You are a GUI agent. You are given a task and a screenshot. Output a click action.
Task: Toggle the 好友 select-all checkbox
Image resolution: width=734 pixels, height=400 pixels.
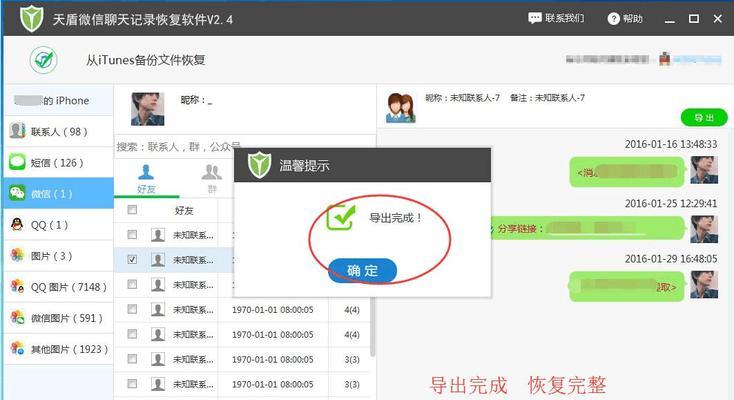(x=132, y=210)
